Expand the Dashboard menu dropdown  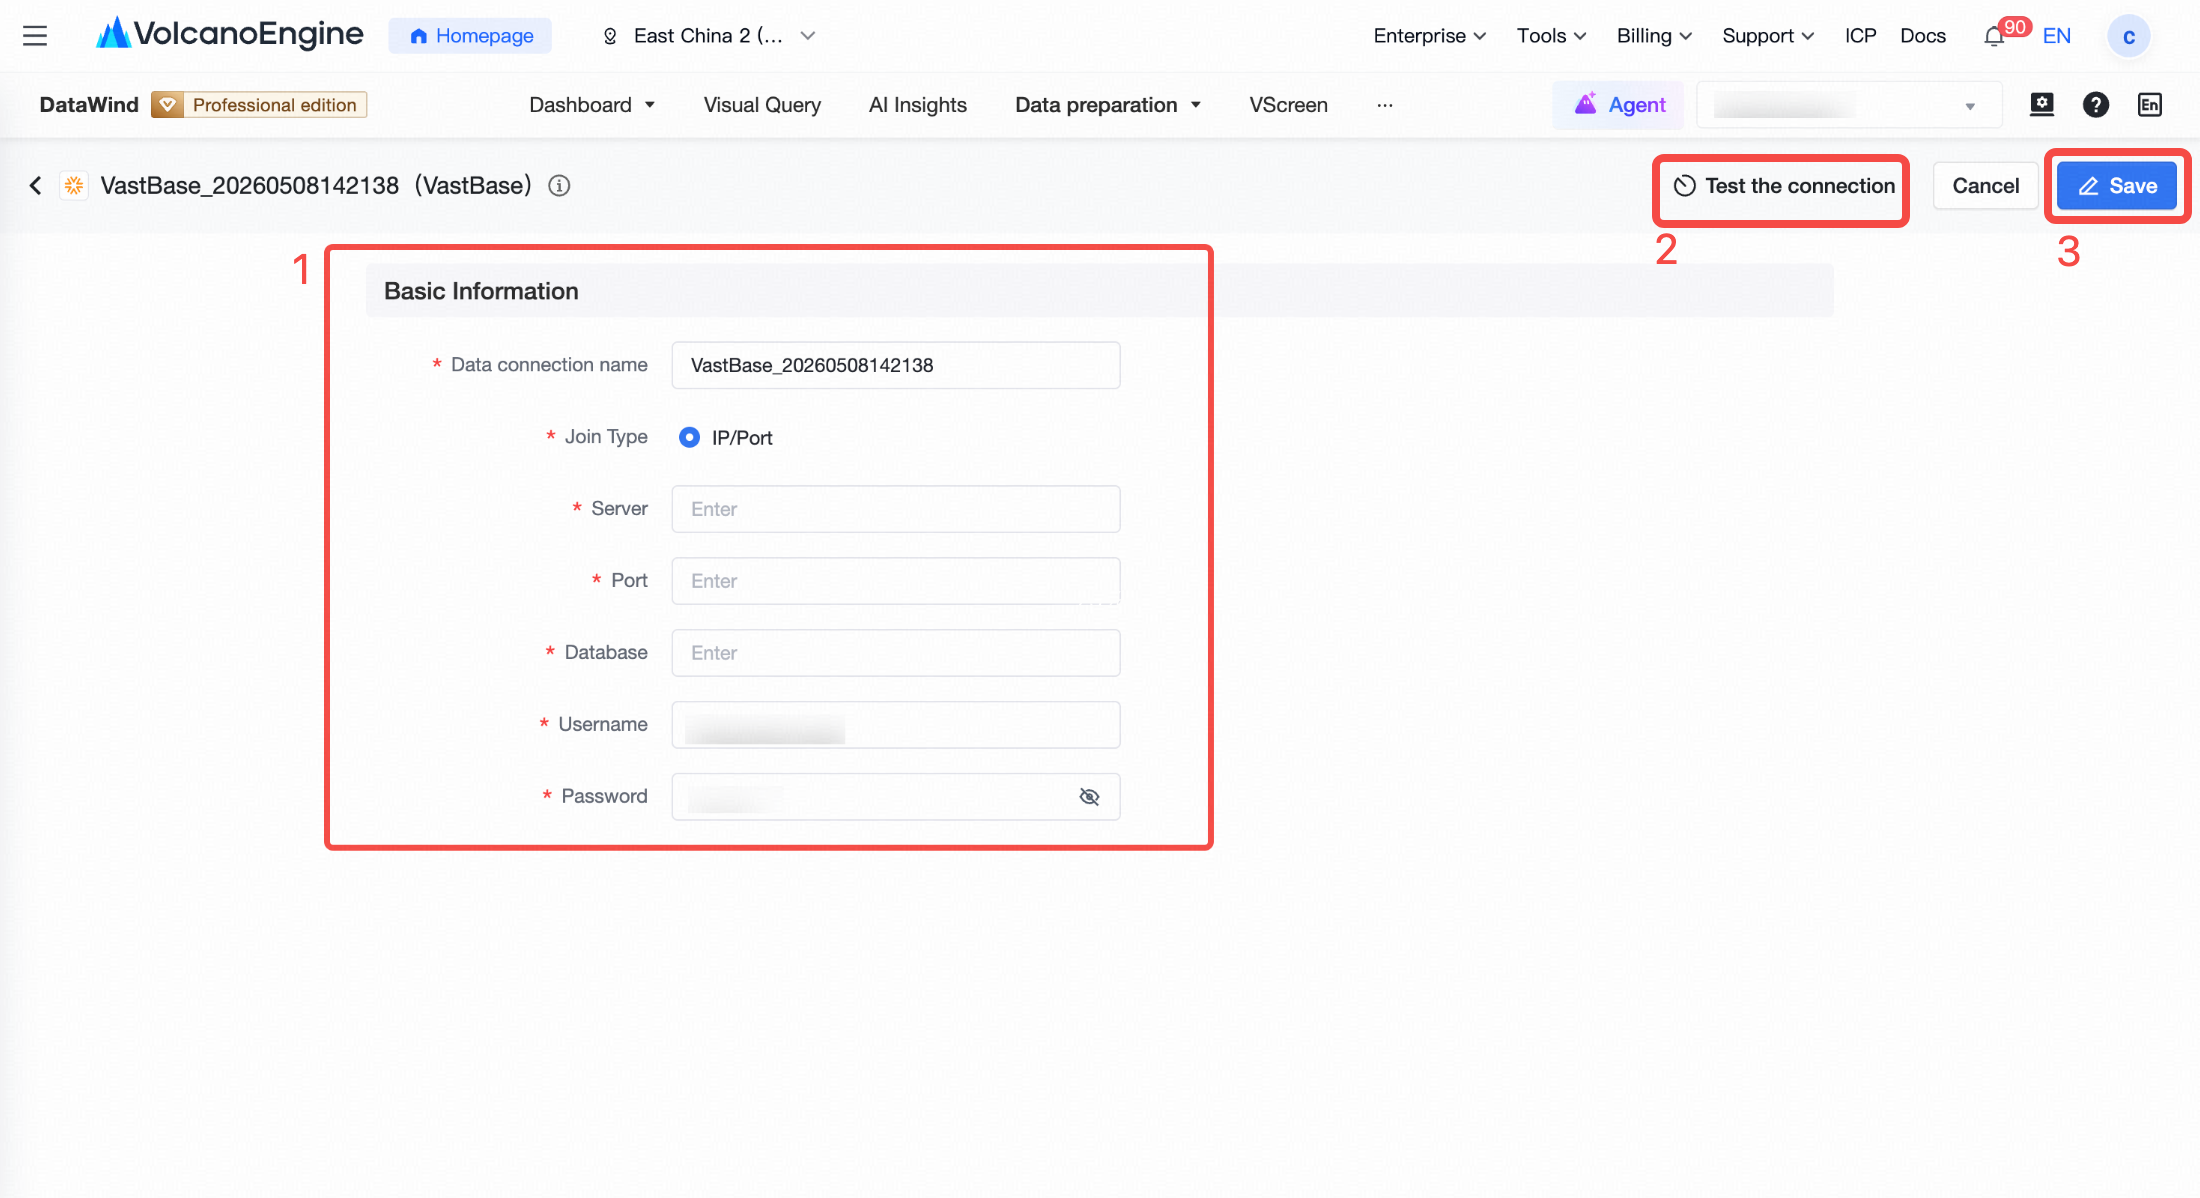[x=592, y=105]
